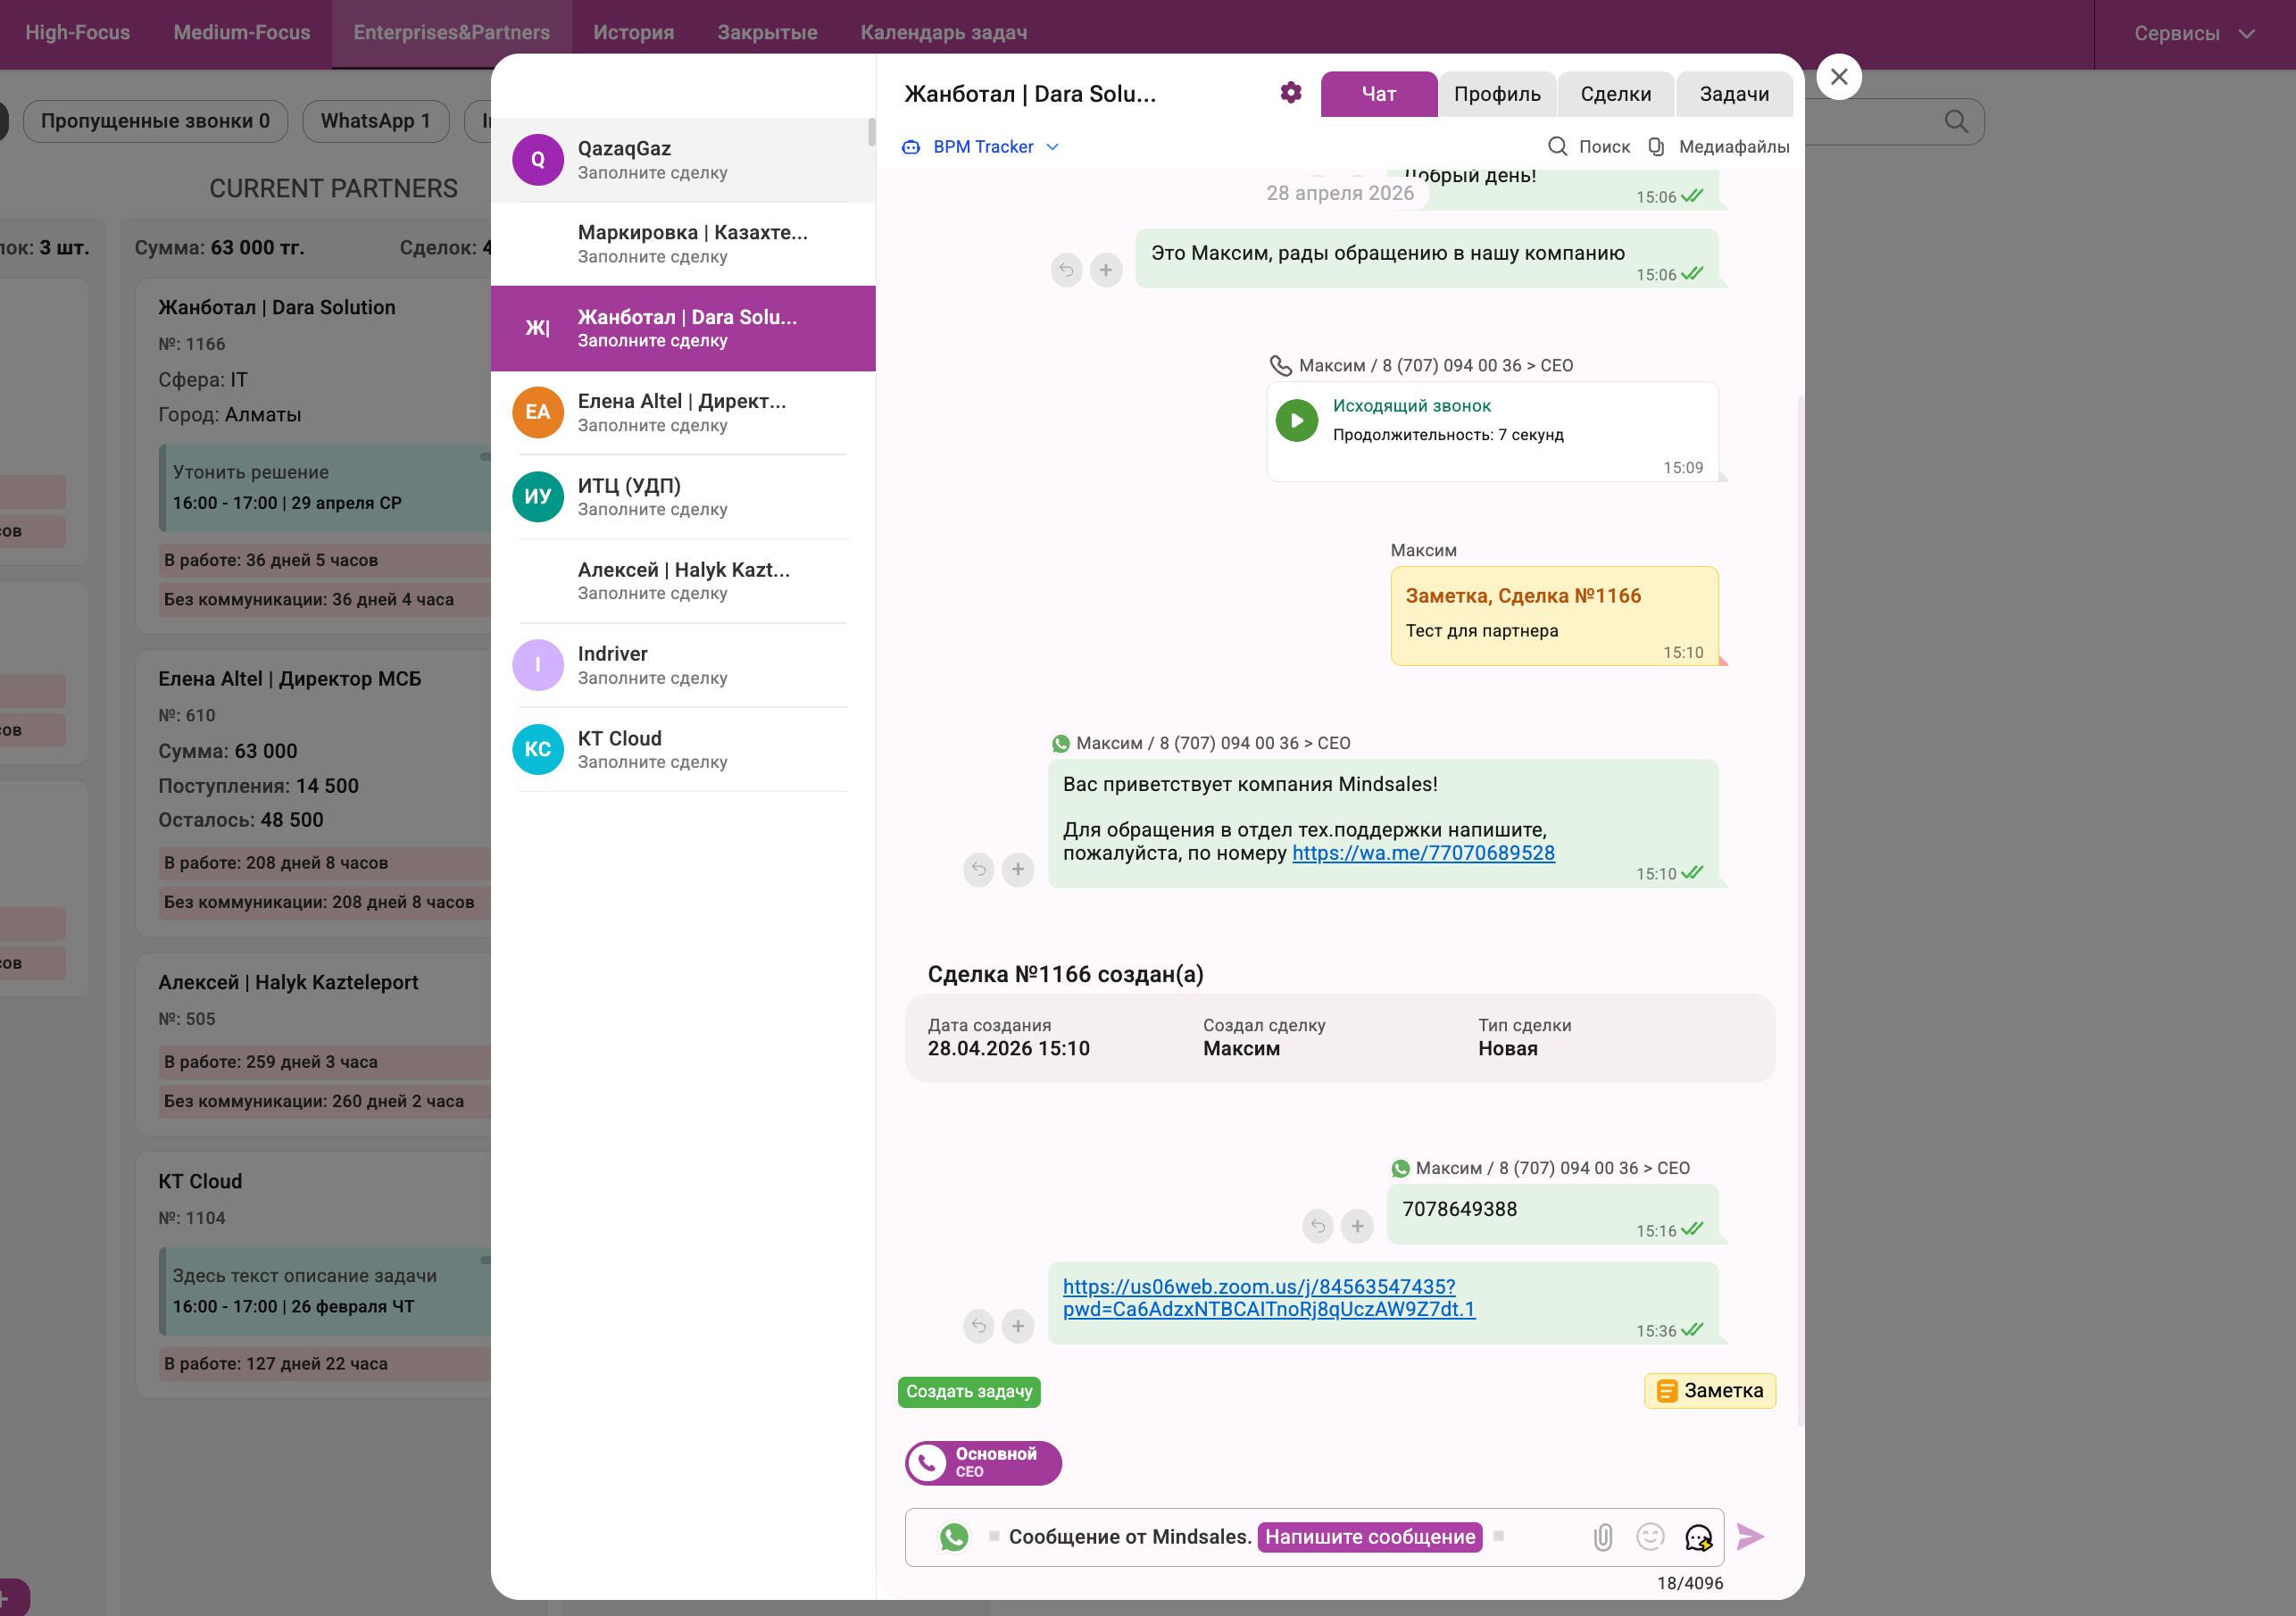Select Indriver chat in list
The width and height of the screenshot is (2296, 1616).
pyautogui.click(x=682, y=665)
